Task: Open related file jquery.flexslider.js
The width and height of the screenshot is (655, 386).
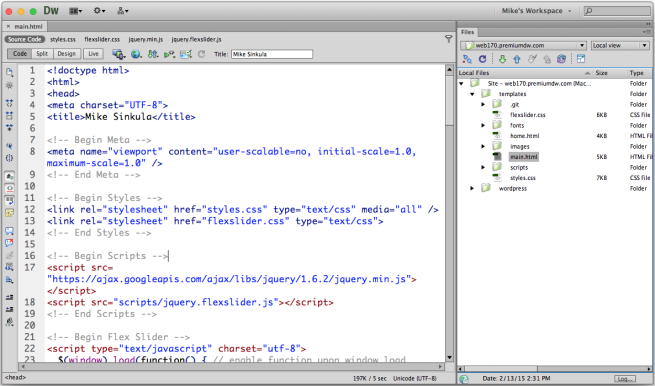Action: click(196, 39)
